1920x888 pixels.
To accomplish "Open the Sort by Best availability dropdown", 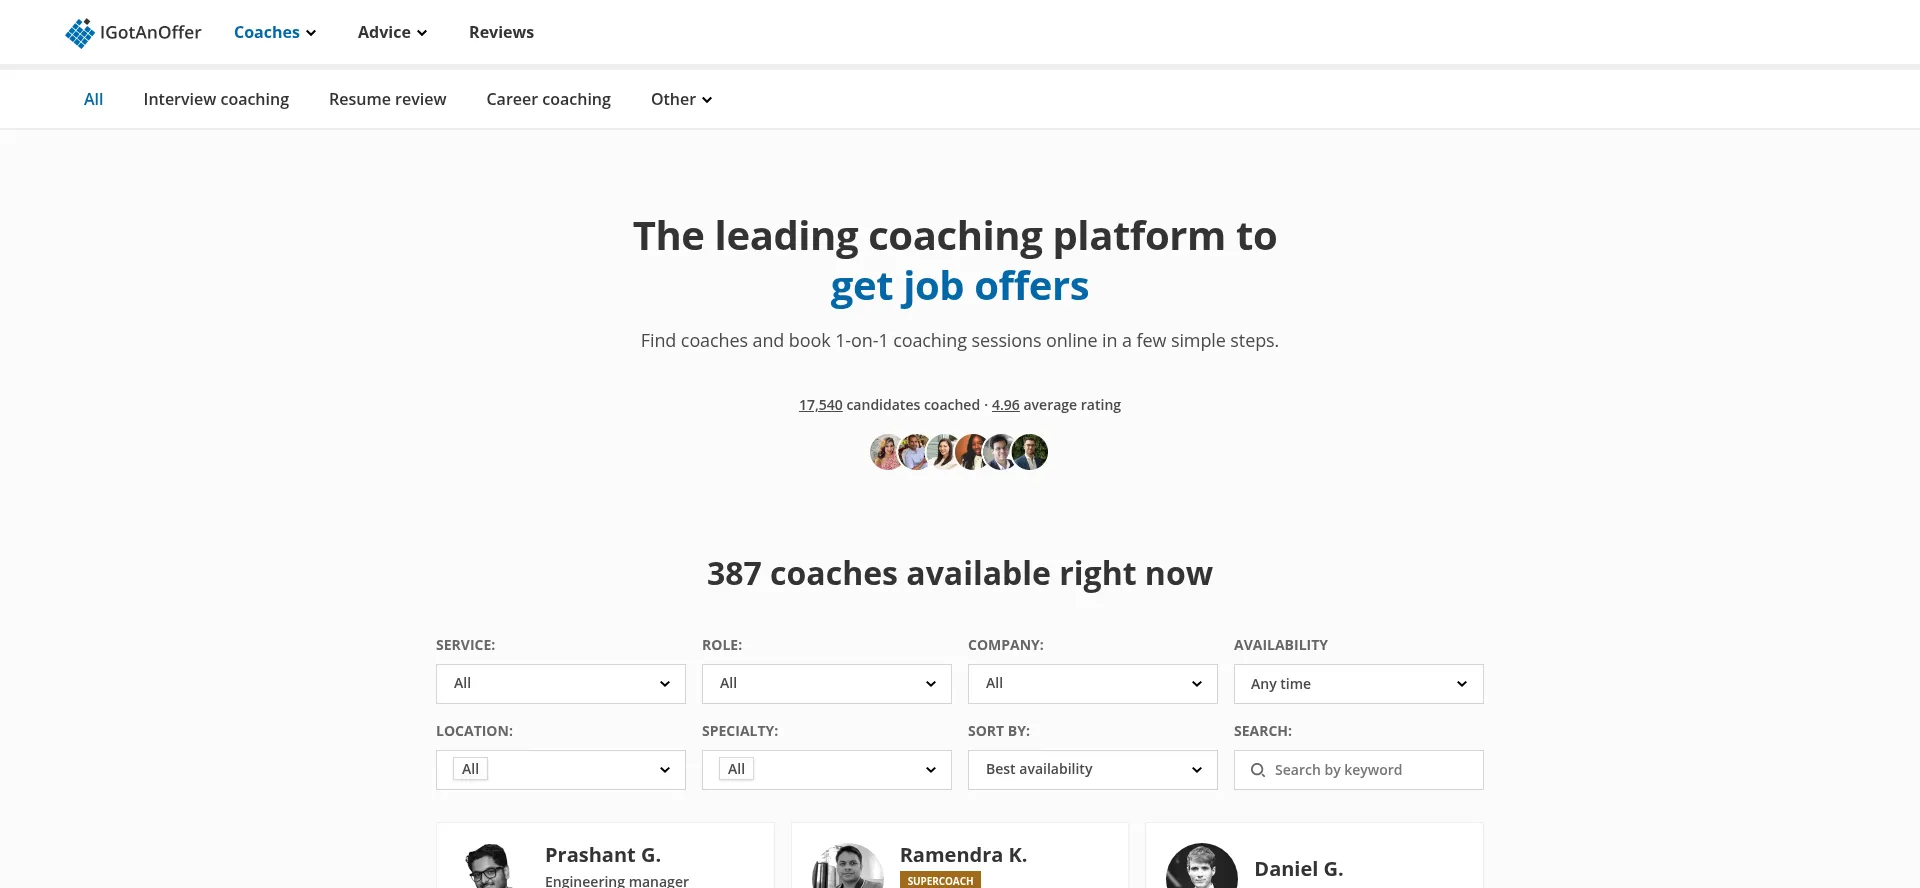I will pyautogui.click(x=1092, y=770).
